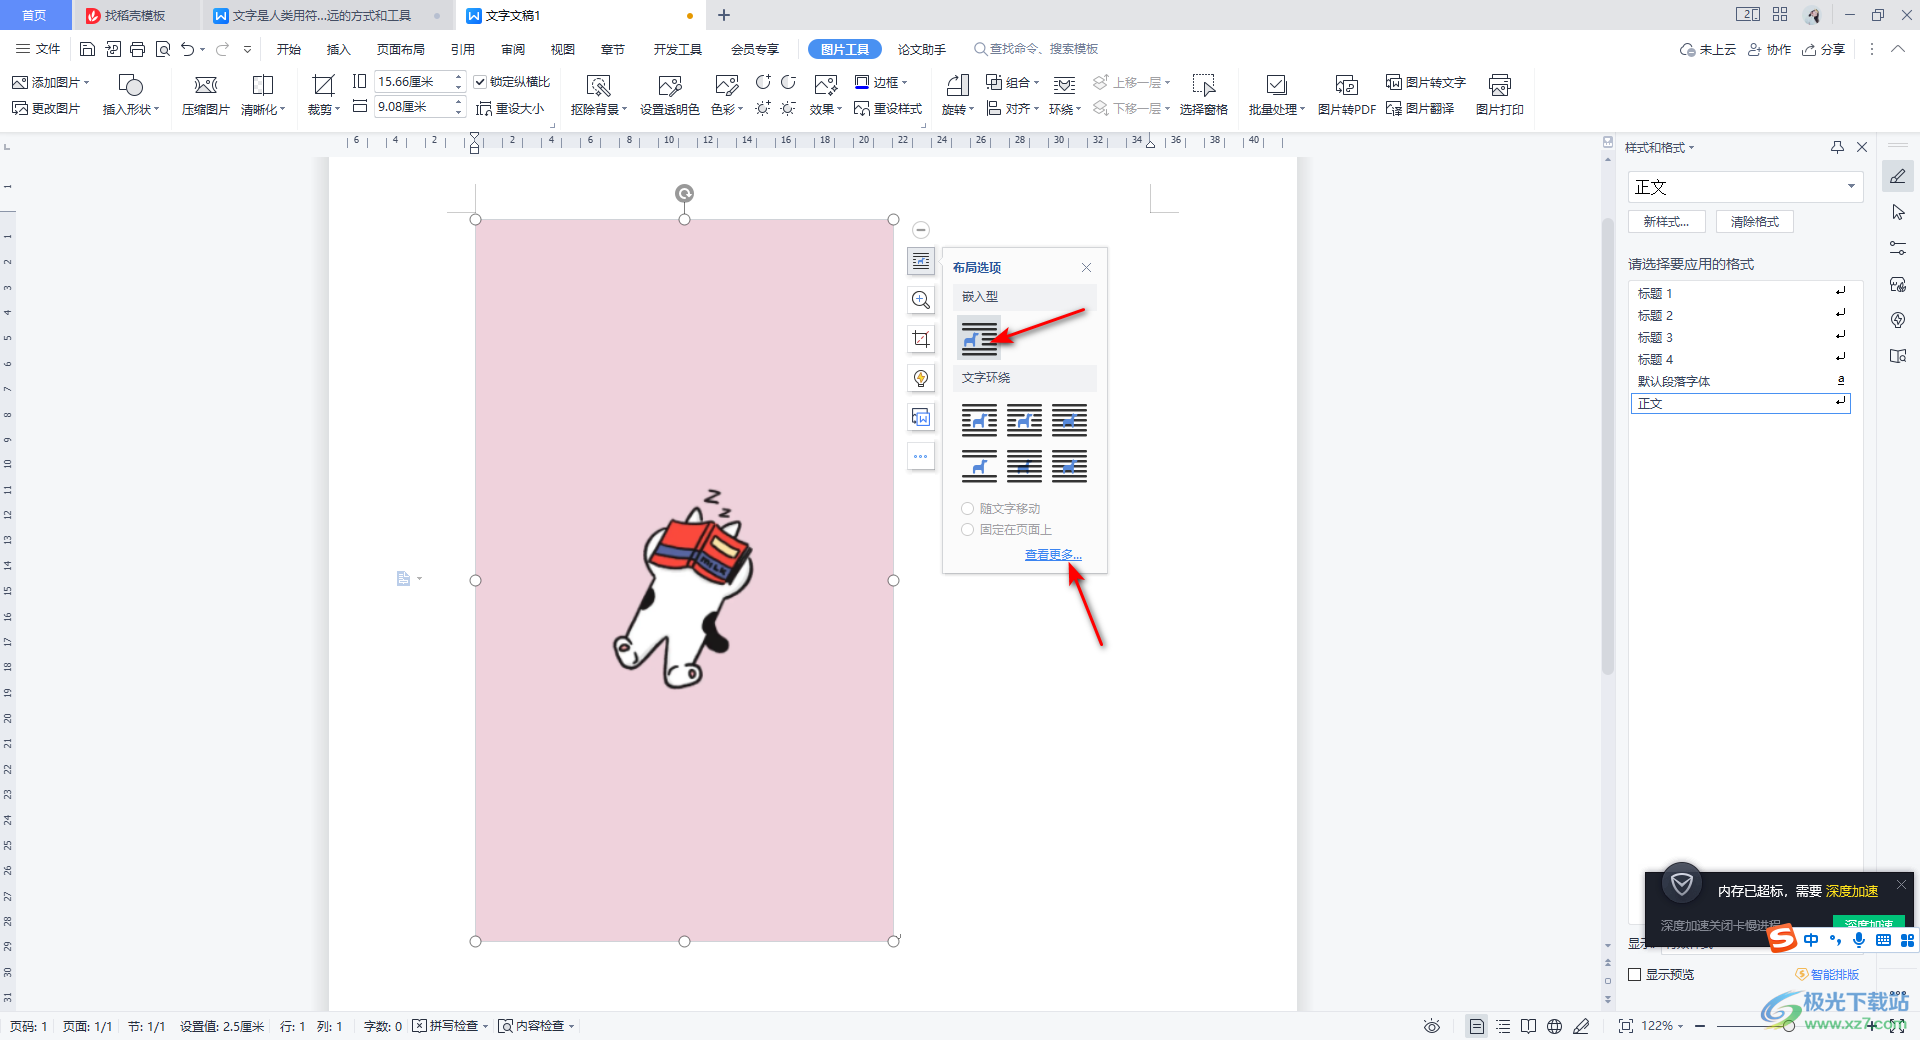
Task: Switch to page layout view in status bar
Action: click(1476, 1026)
